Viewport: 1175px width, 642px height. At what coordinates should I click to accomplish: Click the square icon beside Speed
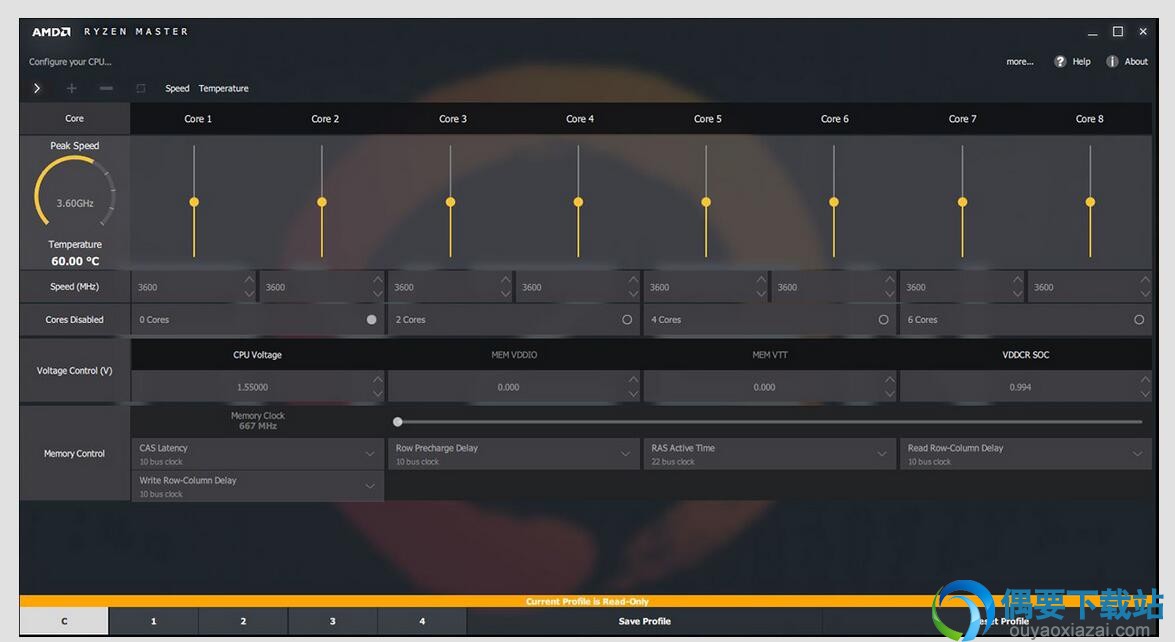141,88
